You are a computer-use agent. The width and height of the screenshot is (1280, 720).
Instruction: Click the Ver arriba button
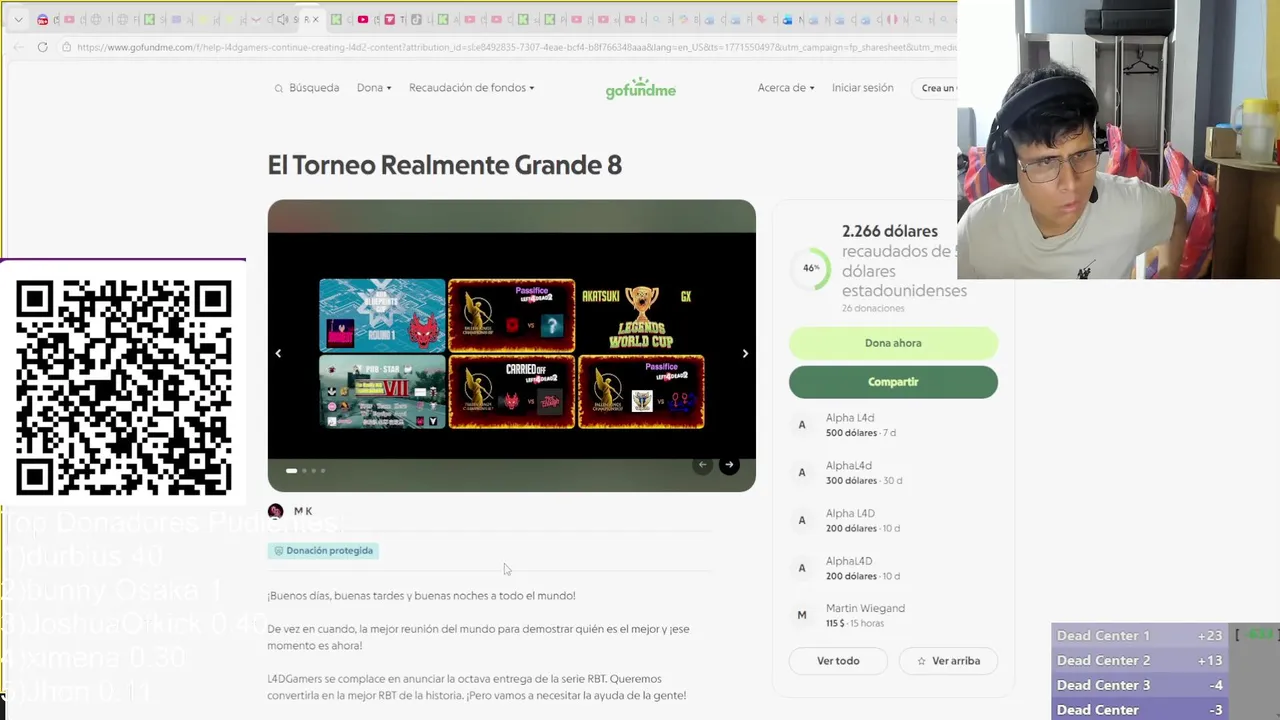pyautogui.click(x=948, y=661)
